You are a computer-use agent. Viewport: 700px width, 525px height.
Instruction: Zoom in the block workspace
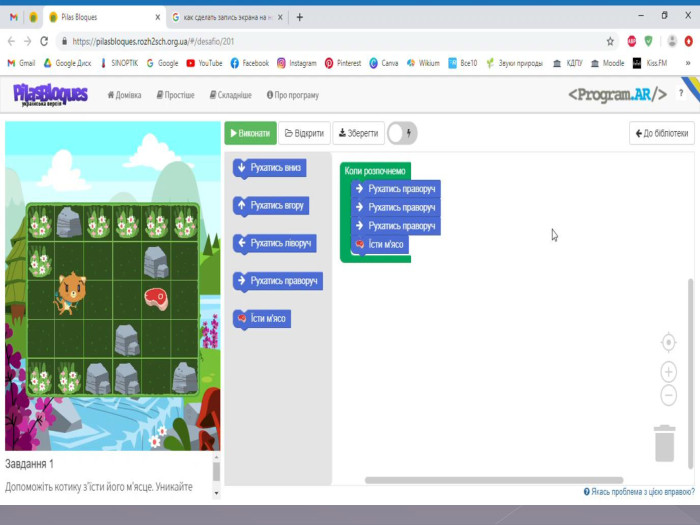tap(669, 372)
